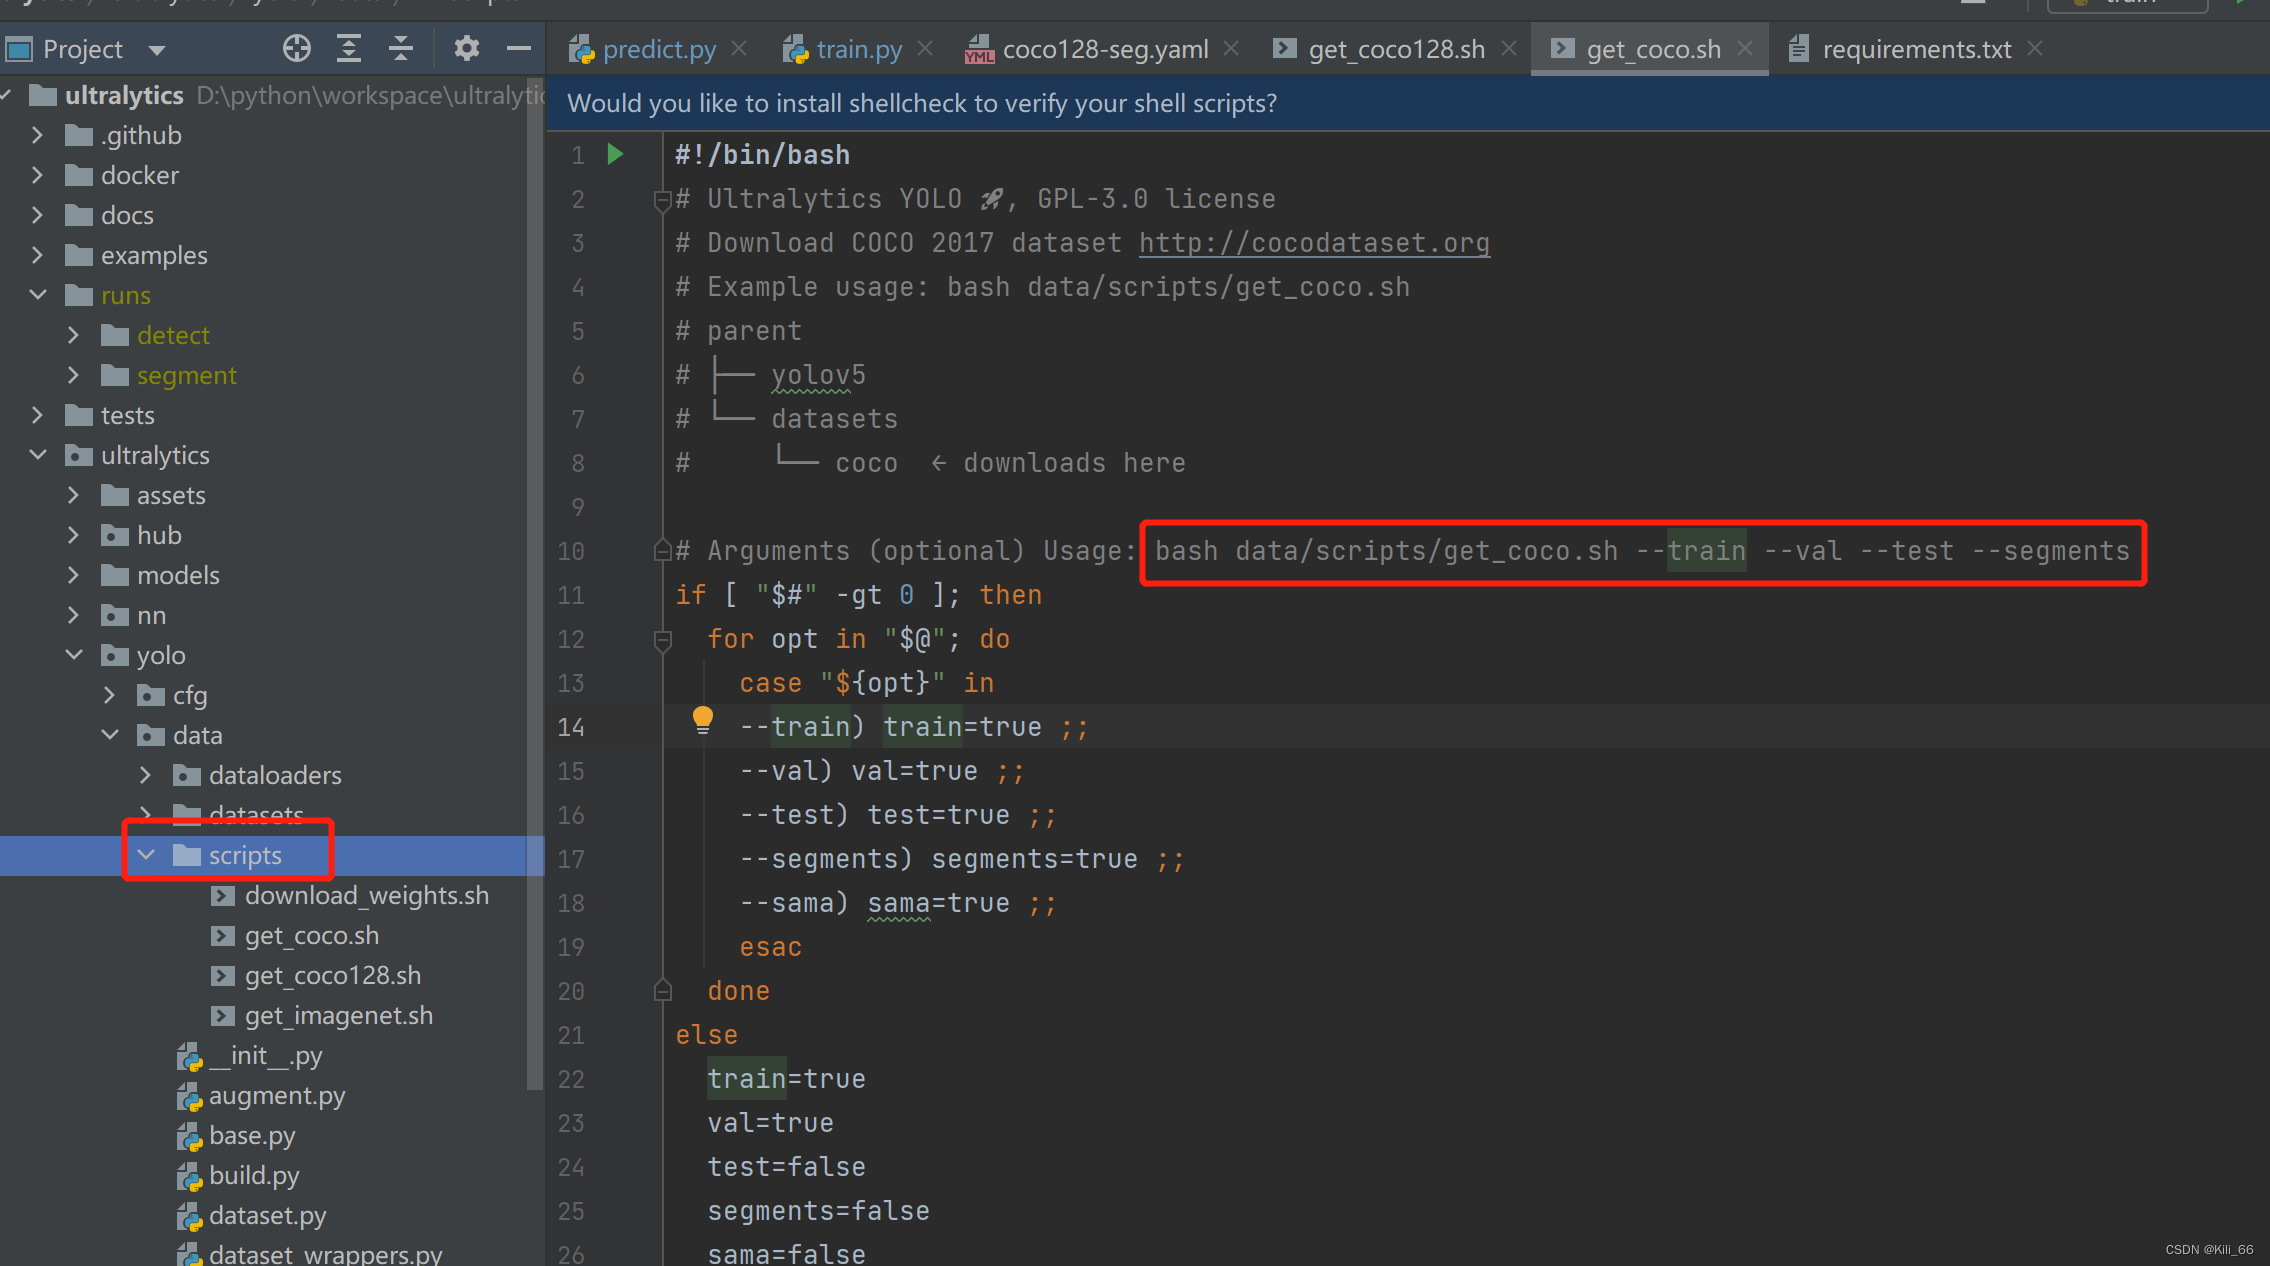2270x1266 pixels.
Task: Hide the Project panel with minus icon
Action: [x=518, y=48]
